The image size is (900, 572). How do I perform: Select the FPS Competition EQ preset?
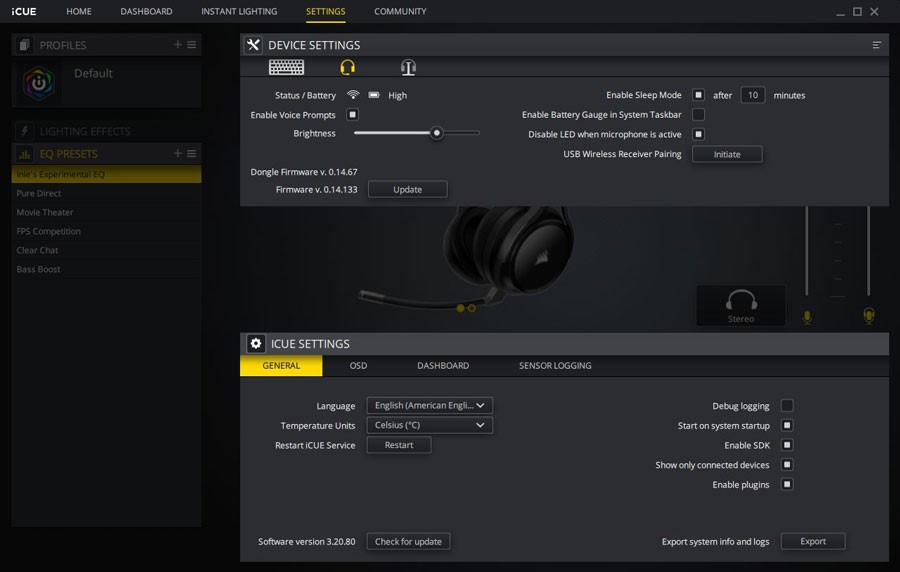(106, 231)
